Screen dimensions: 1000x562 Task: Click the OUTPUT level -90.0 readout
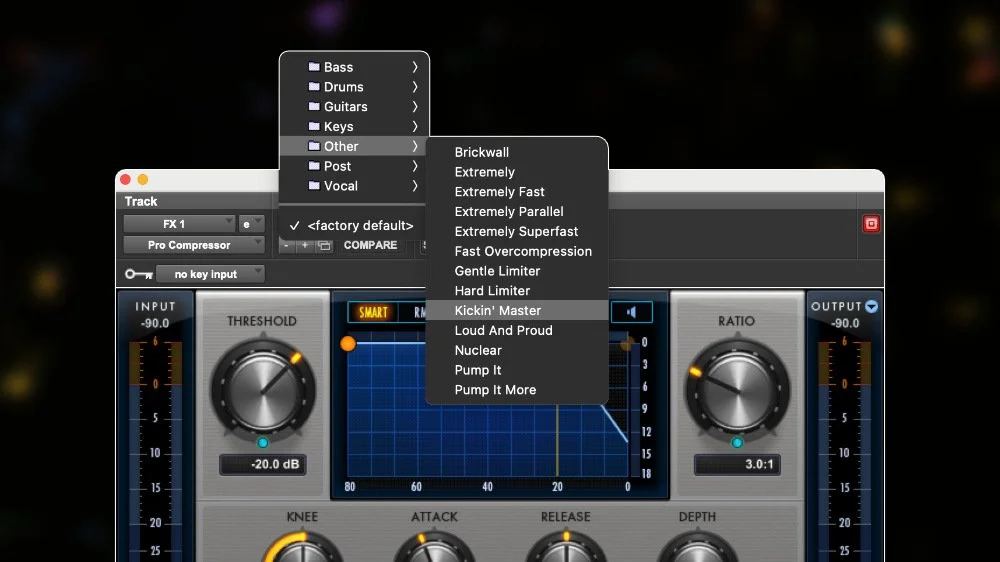coord(845,323)
